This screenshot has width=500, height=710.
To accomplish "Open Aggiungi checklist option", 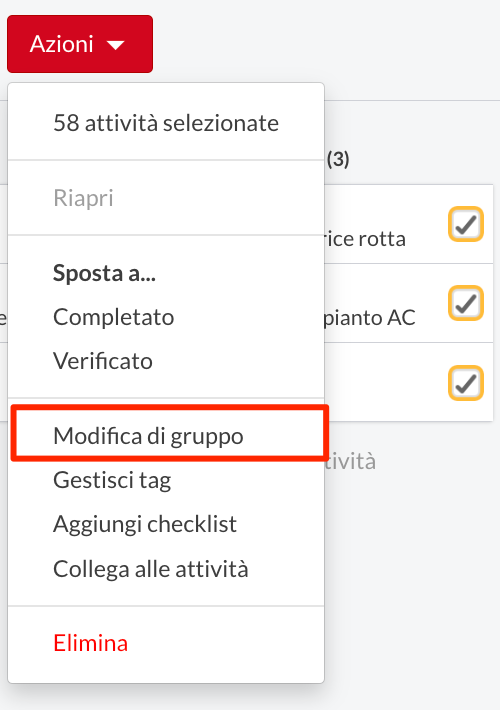I will coord(145,524).
